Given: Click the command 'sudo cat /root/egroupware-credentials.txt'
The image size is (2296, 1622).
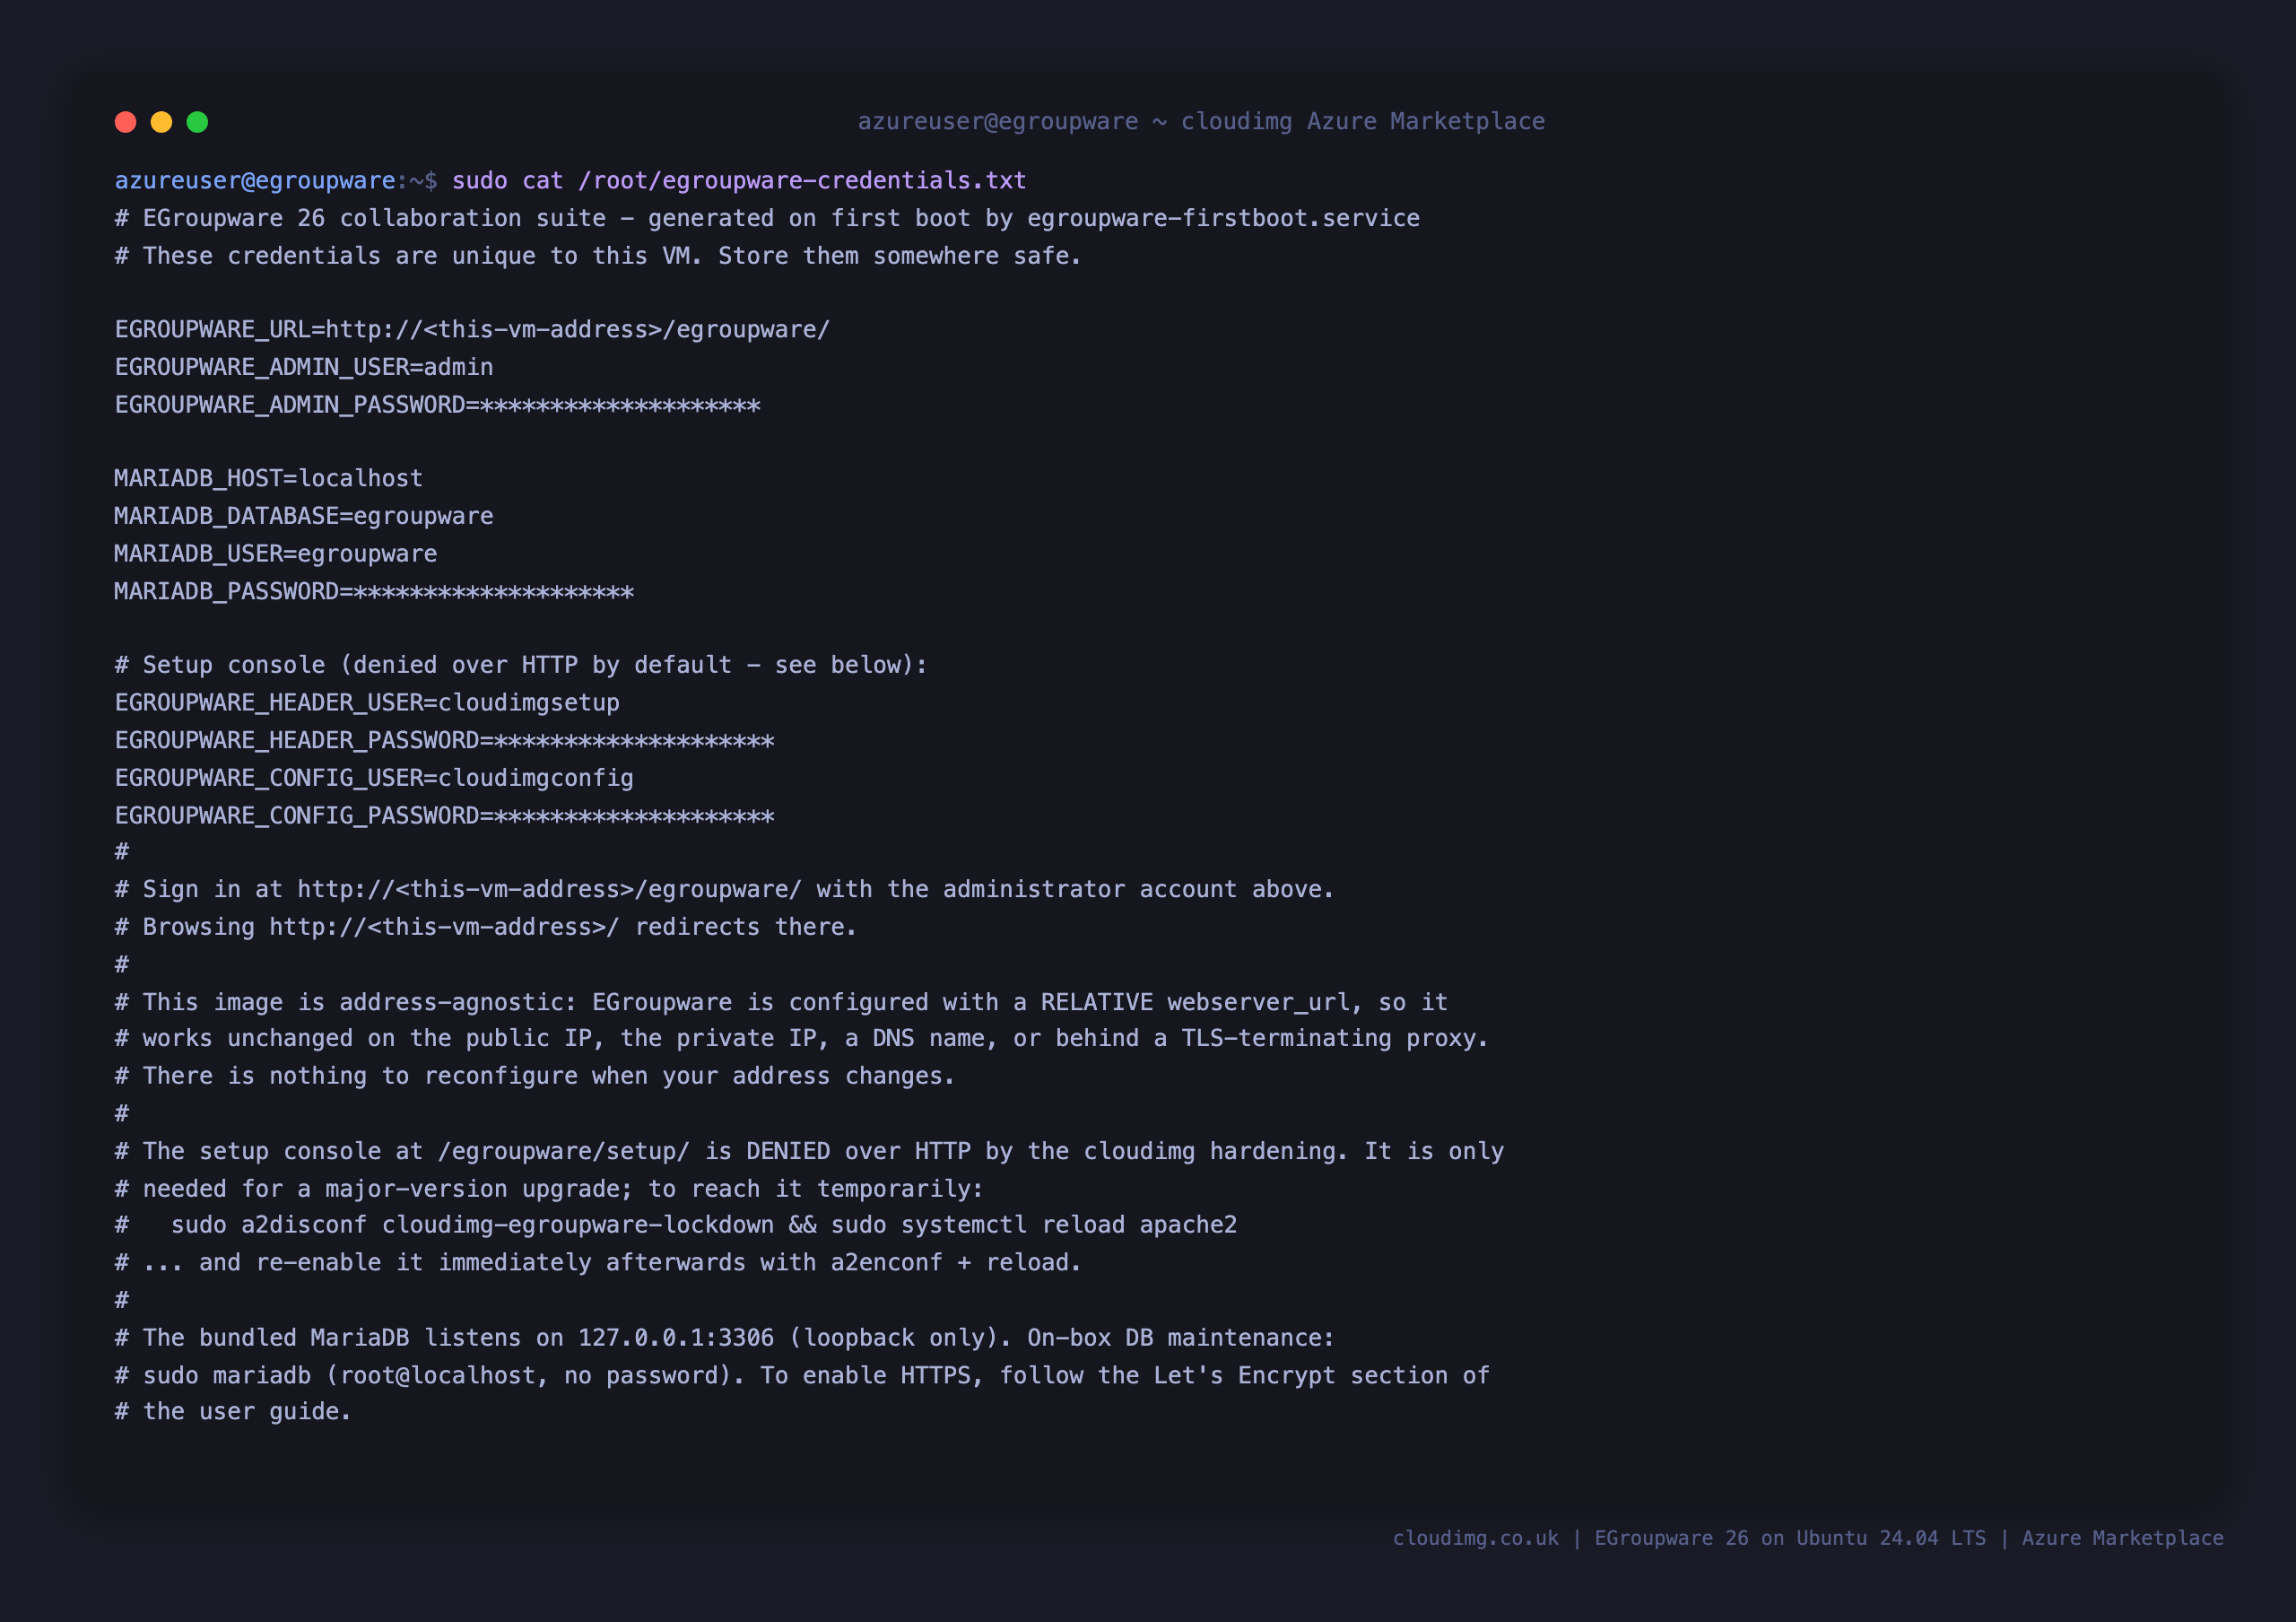Looking at the screenshot, I should 739,181.
